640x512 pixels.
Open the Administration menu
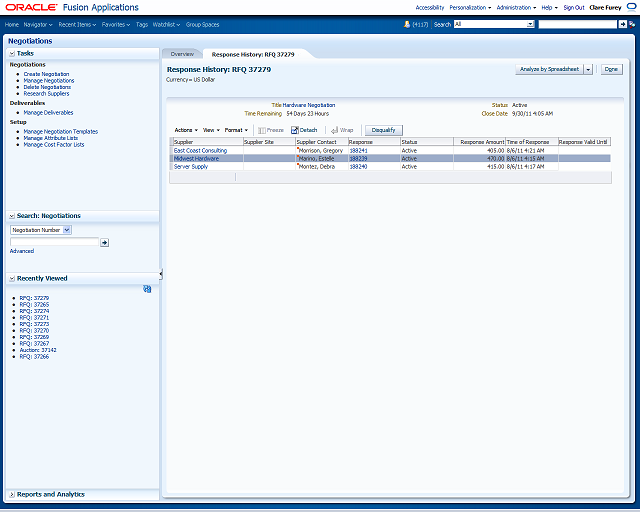516,7
